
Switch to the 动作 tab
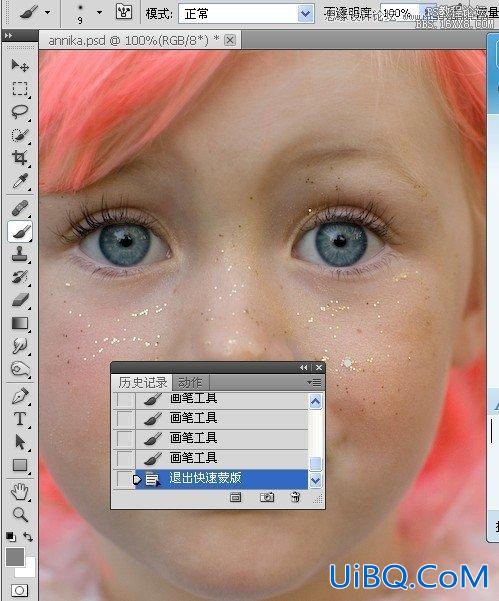click(190, 383)
